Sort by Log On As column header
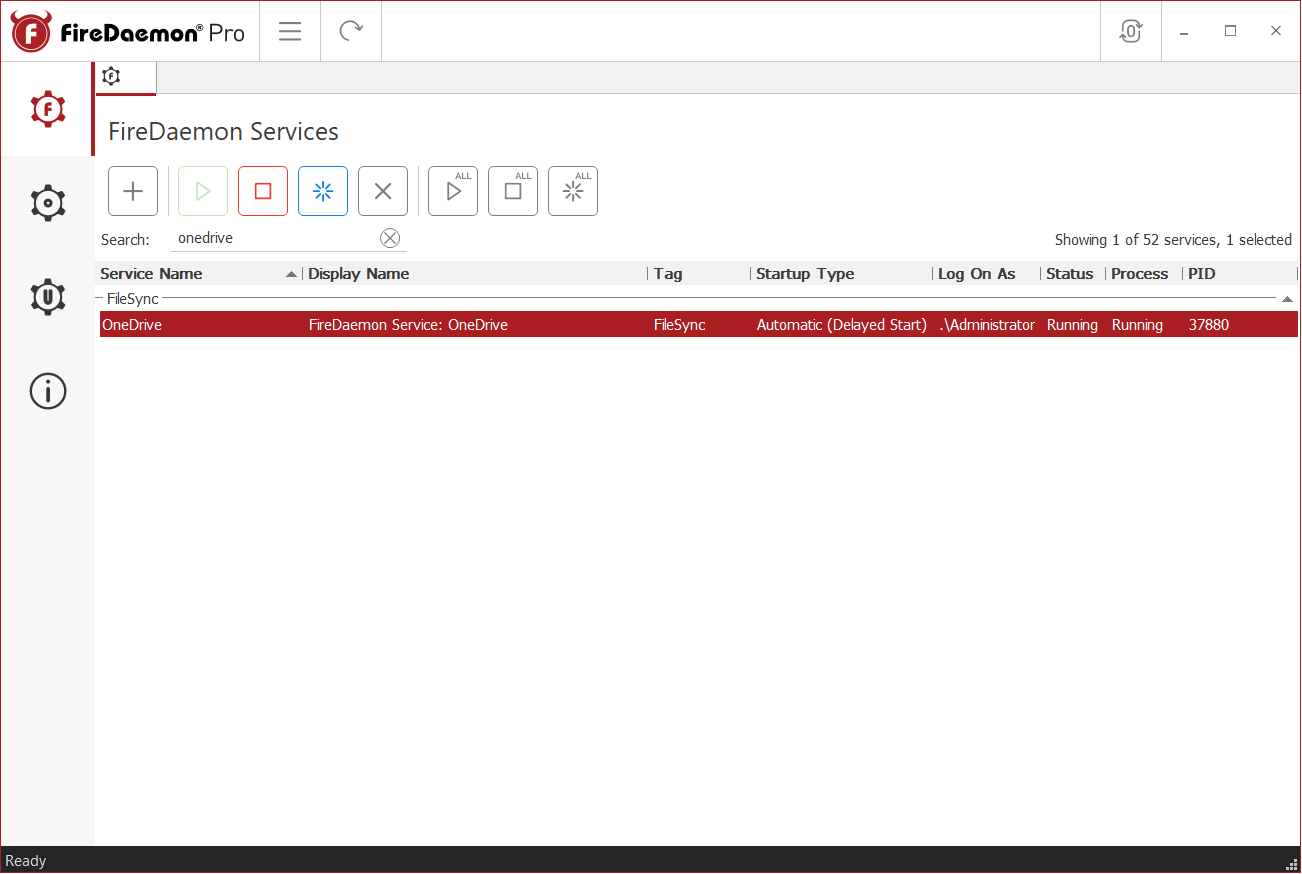The height and width of the screenshot is (874, 1302). (x=986, y=274)
